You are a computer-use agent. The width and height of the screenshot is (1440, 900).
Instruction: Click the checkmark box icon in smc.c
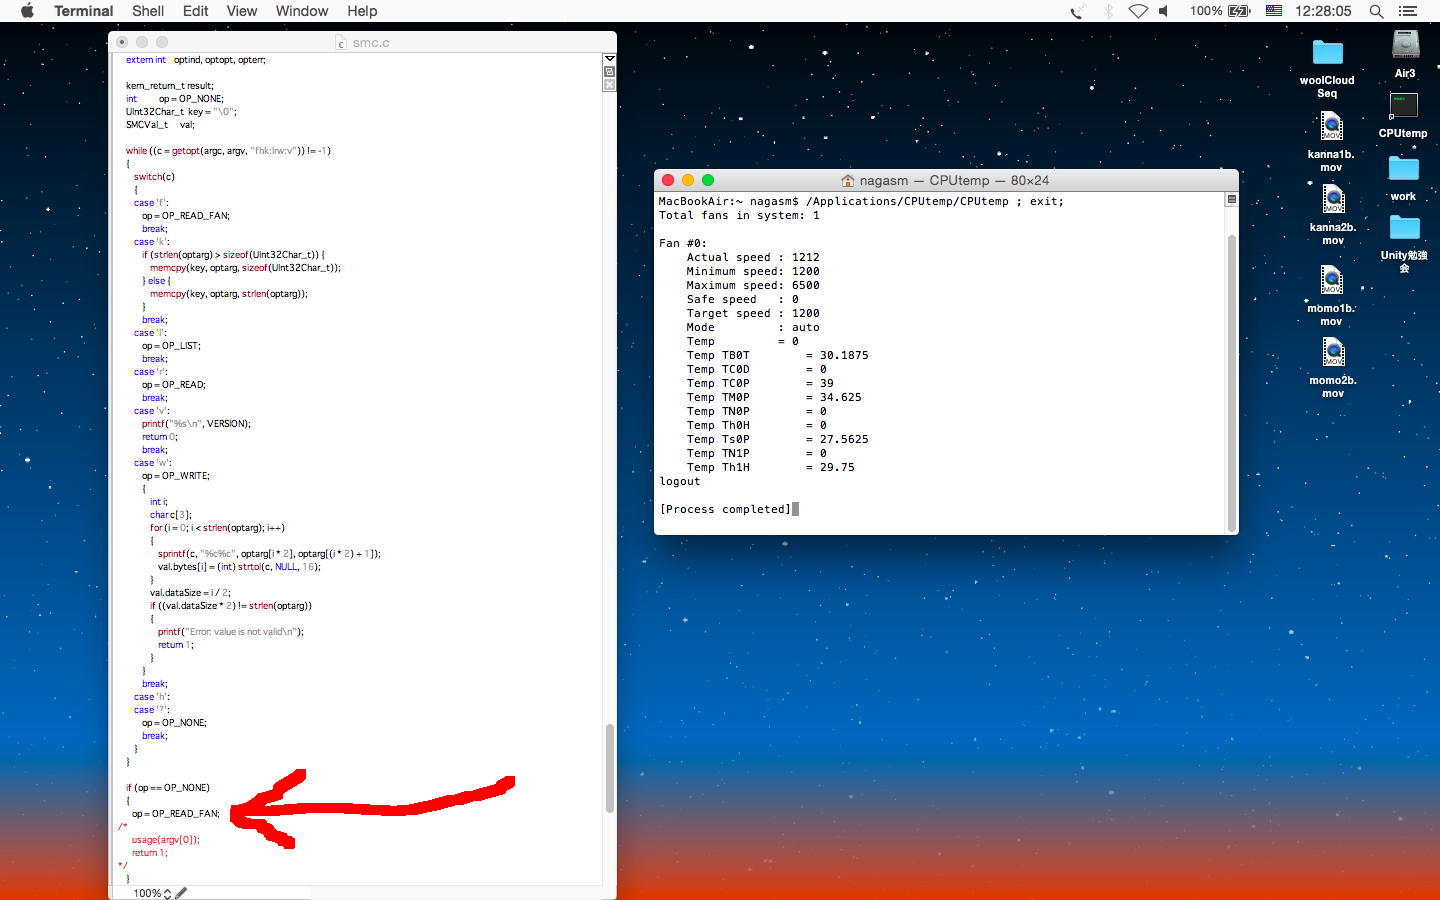[x=609, y=72]
